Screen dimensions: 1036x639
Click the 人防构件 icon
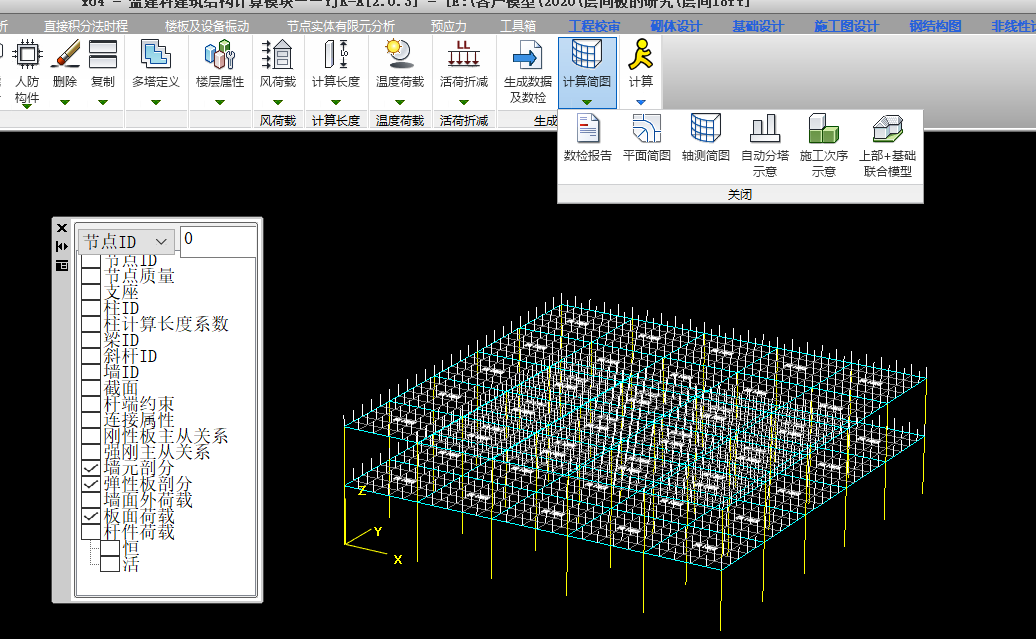tap(27, 54)
